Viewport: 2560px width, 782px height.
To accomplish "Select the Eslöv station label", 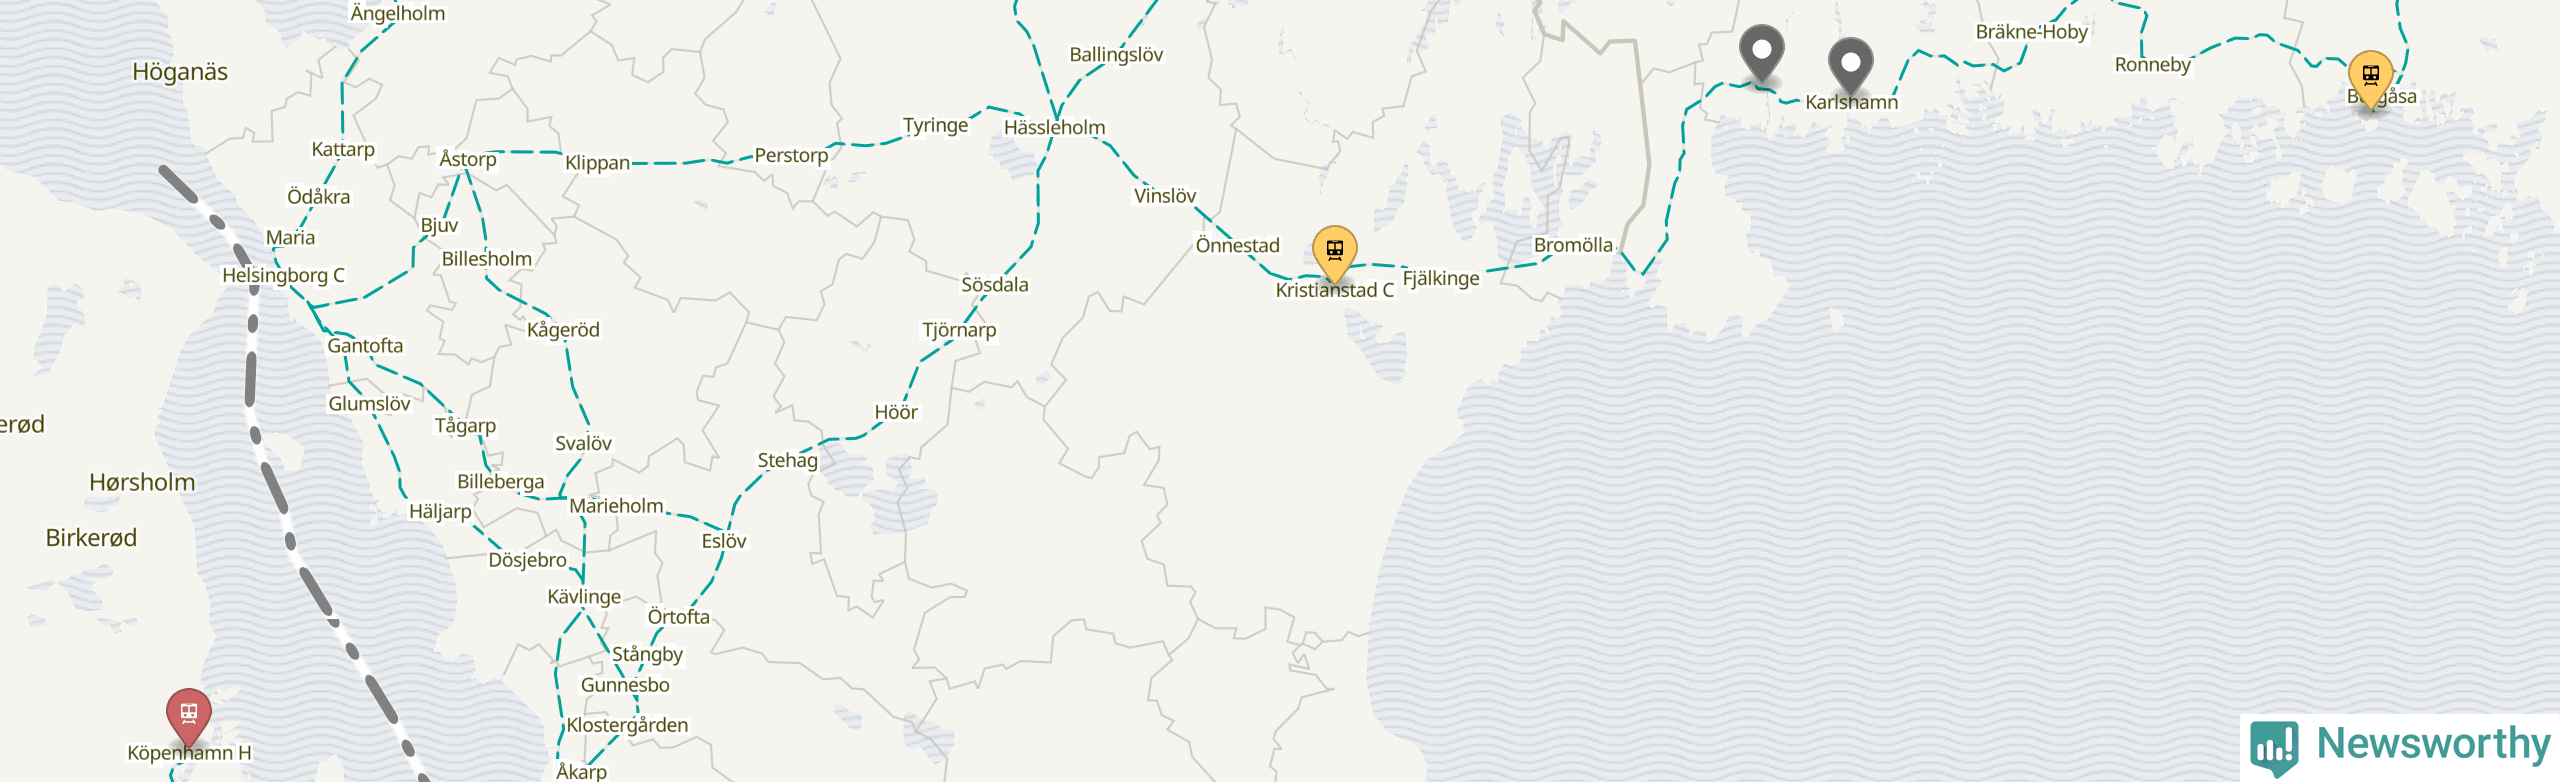I will (723, 541).
